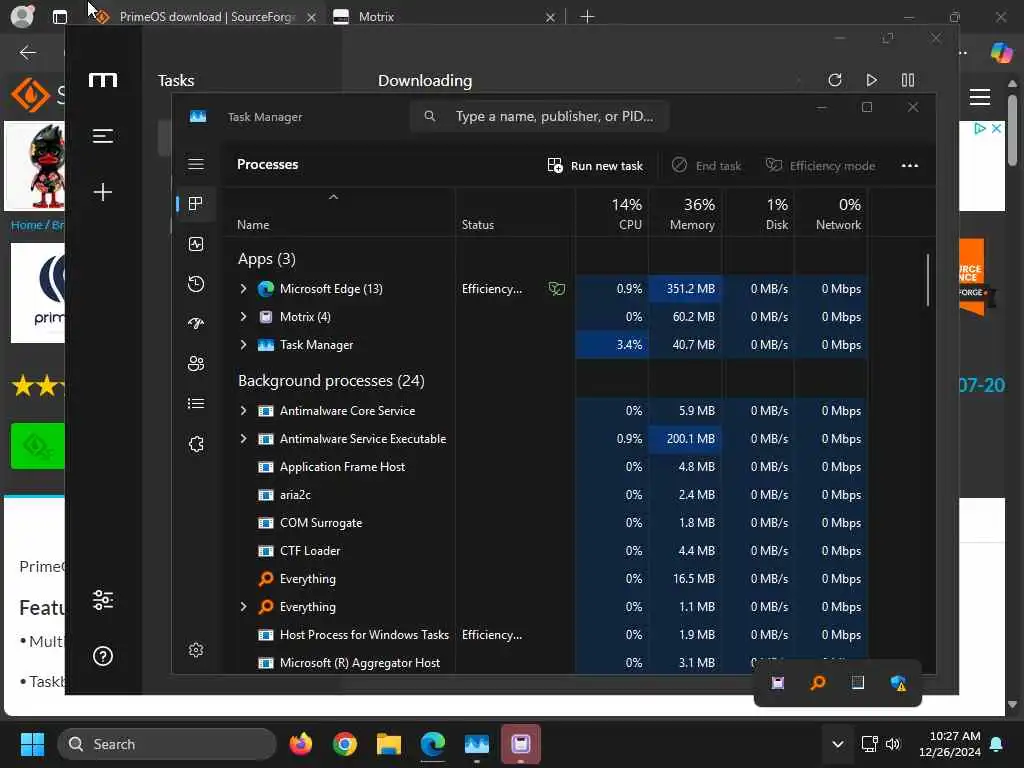Open SourceForge hamburger menu
The width and height of the screenshot is (1024, 768).
980,97
